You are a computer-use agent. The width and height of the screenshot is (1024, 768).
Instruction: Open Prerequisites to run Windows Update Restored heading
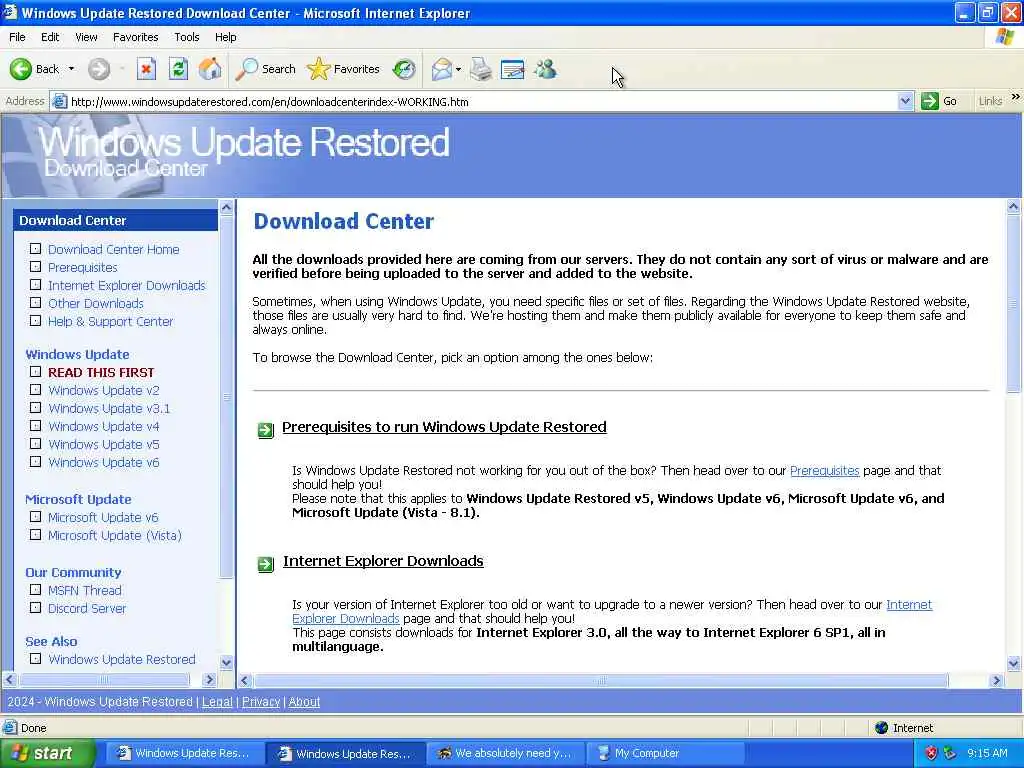(444, 427)
